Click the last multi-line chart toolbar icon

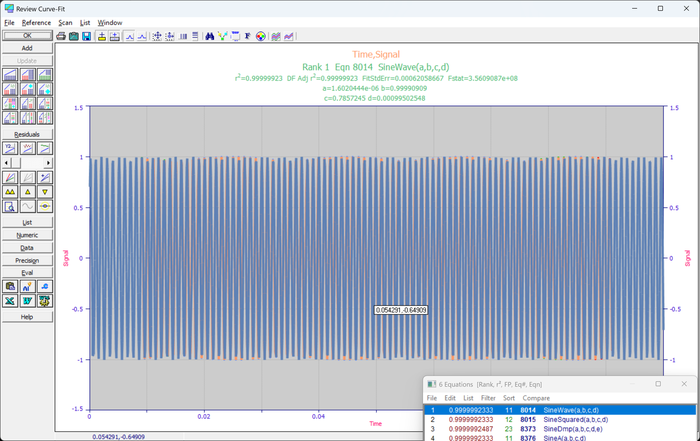coord(289,36)
